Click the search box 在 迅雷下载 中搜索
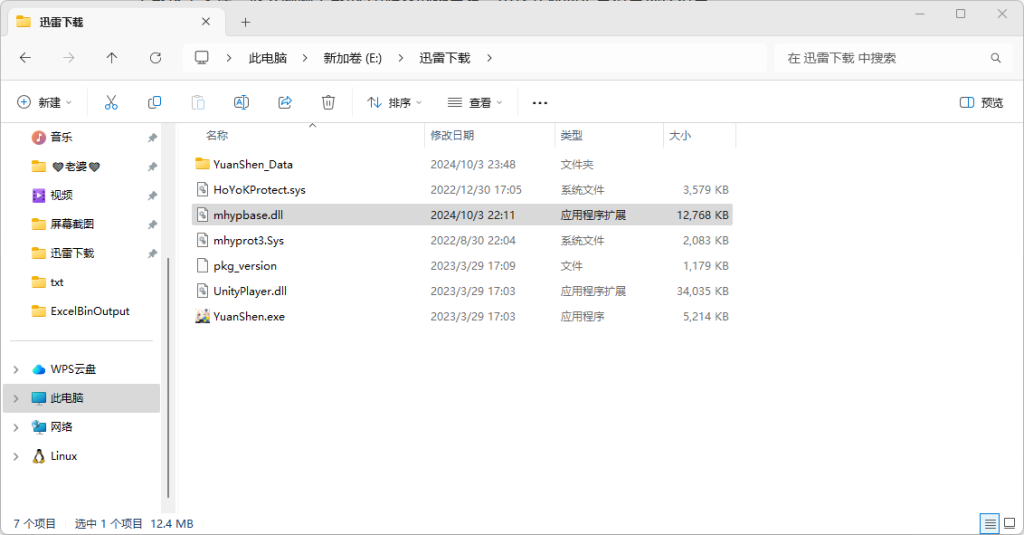1024x535 pixels. click(x=891, y=58)
